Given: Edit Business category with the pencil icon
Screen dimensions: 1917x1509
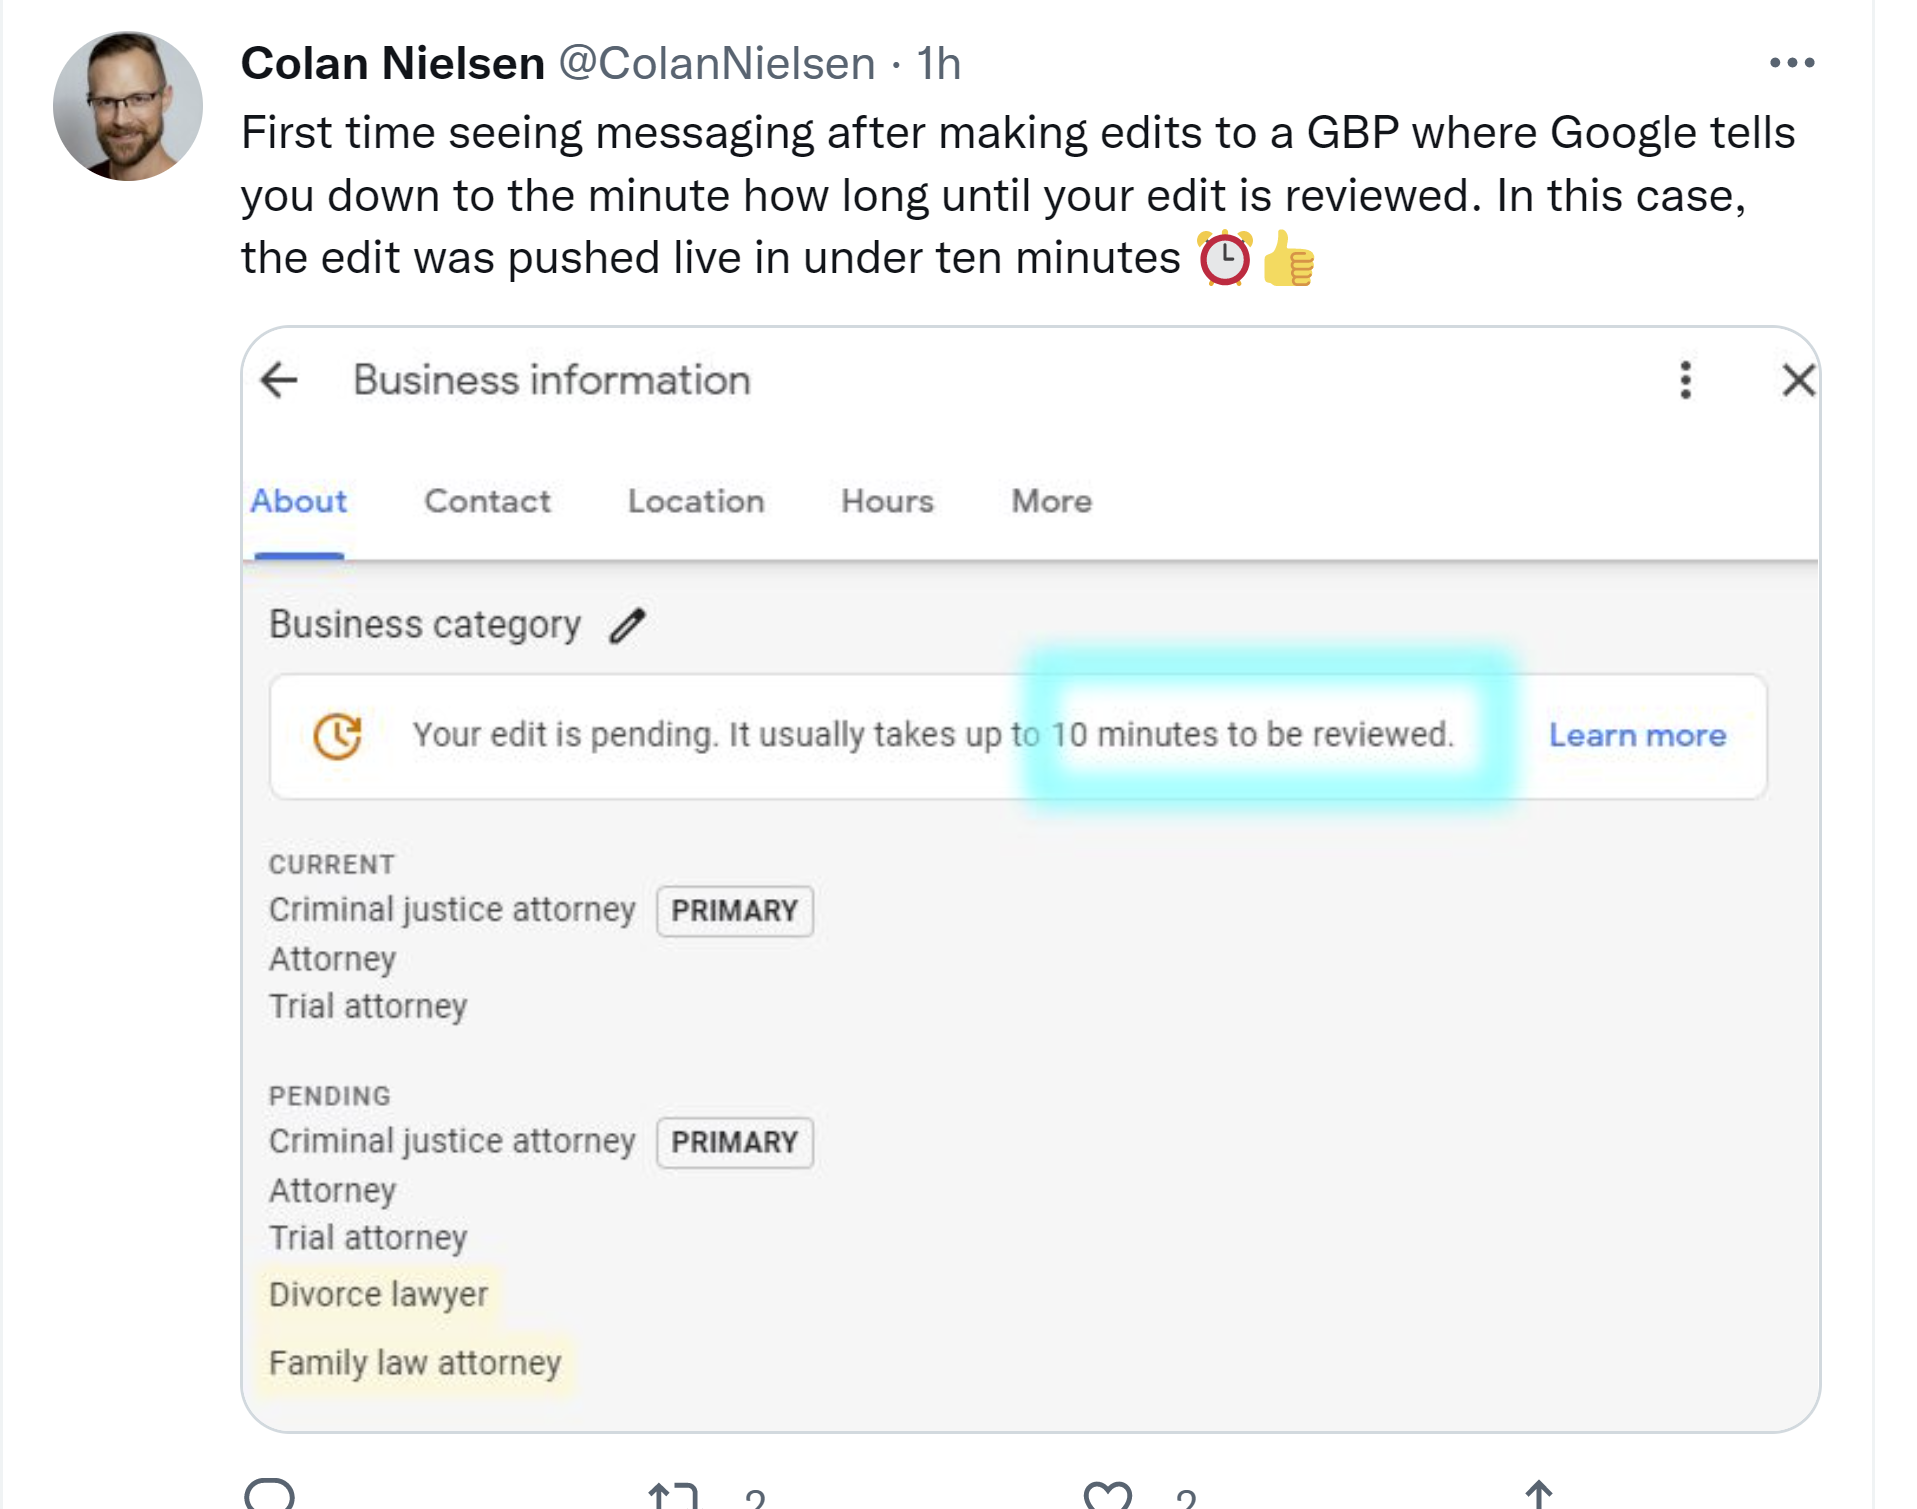Looking at the screenshot, I should pos(628,626).
